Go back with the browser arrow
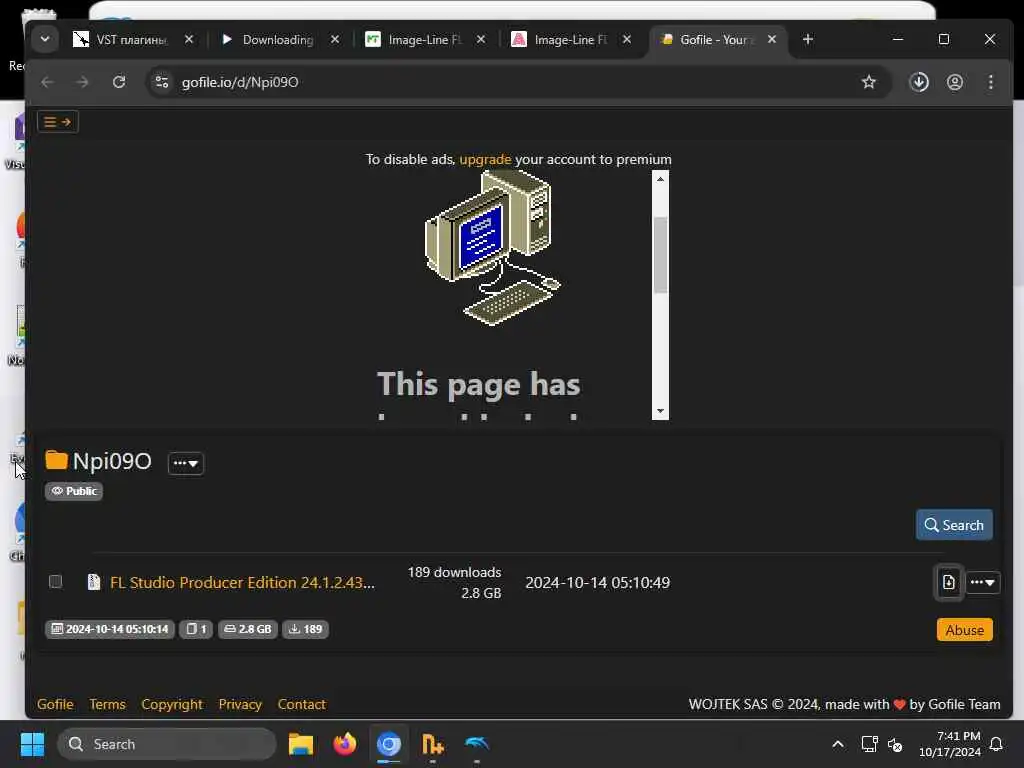The image size is (1024, 768). coord(47,82)
